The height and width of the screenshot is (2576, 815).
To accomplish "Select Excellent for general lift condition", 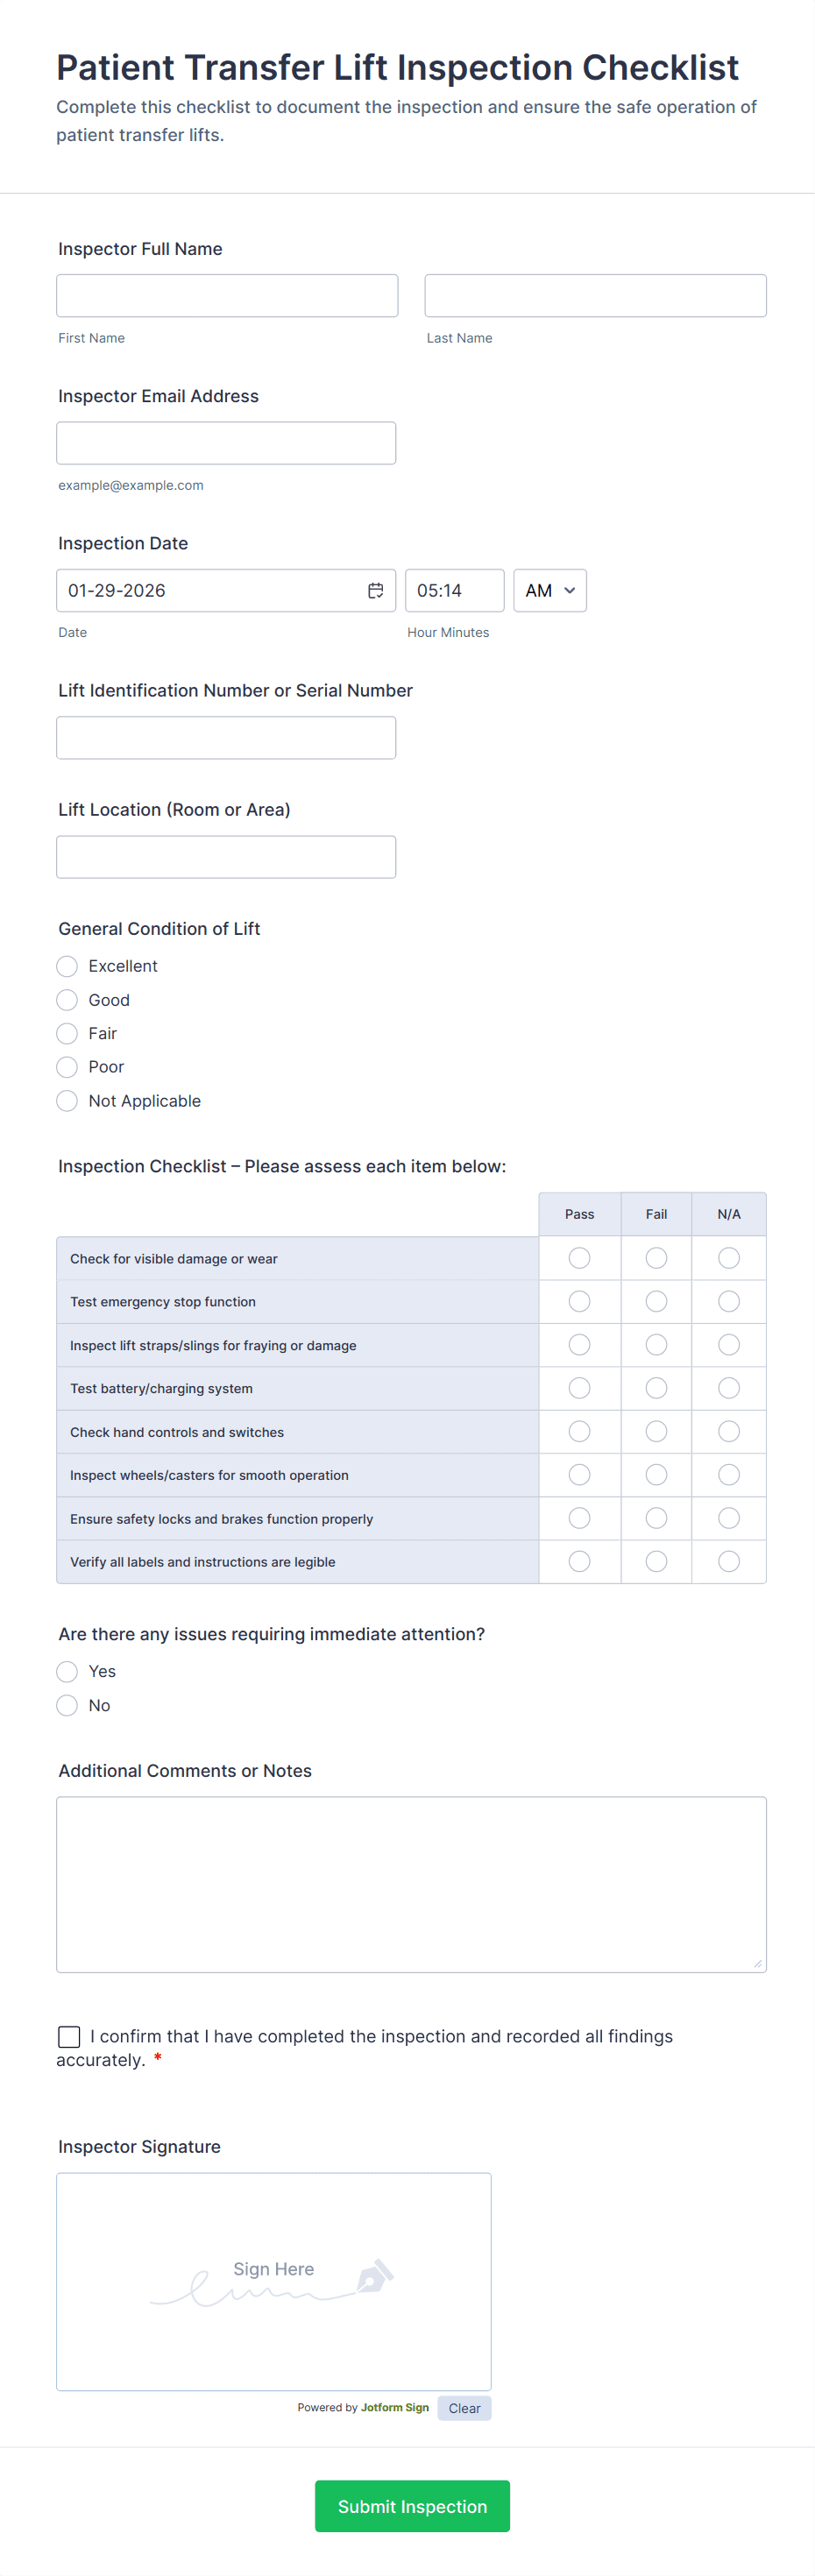I will [67, 966].
